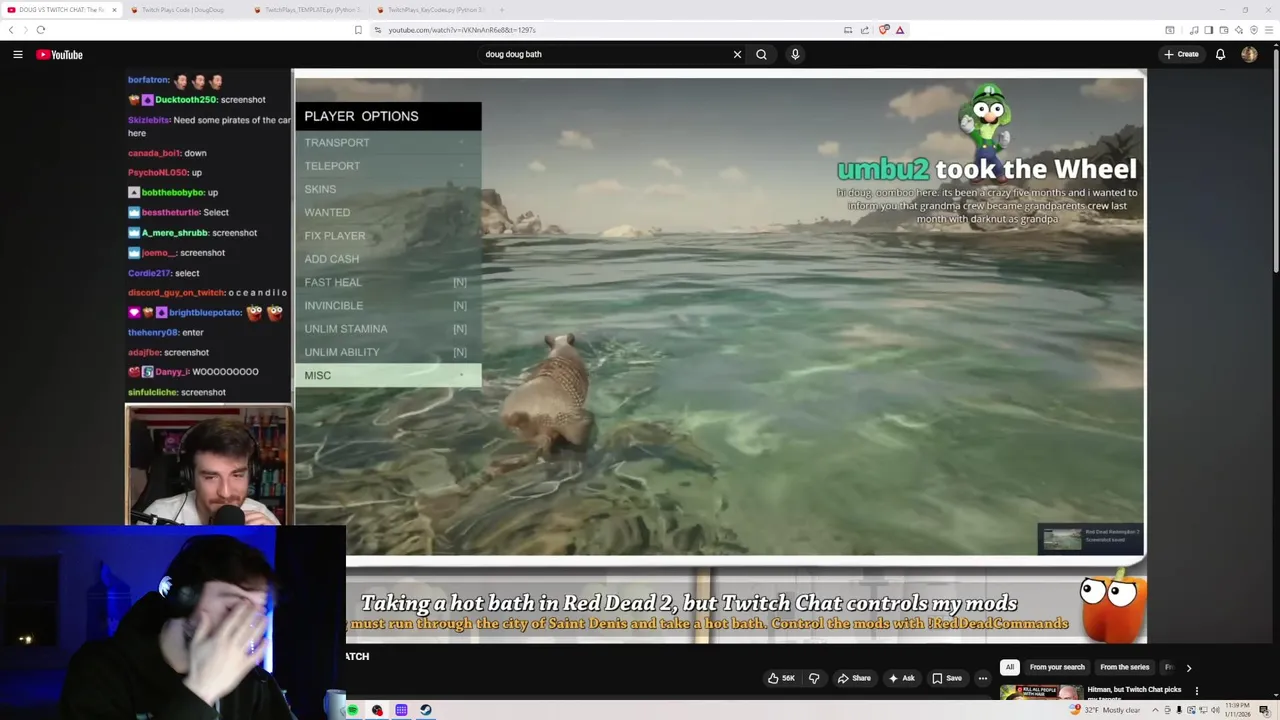
Task: Reload the page
Action: tap(41, 30)
